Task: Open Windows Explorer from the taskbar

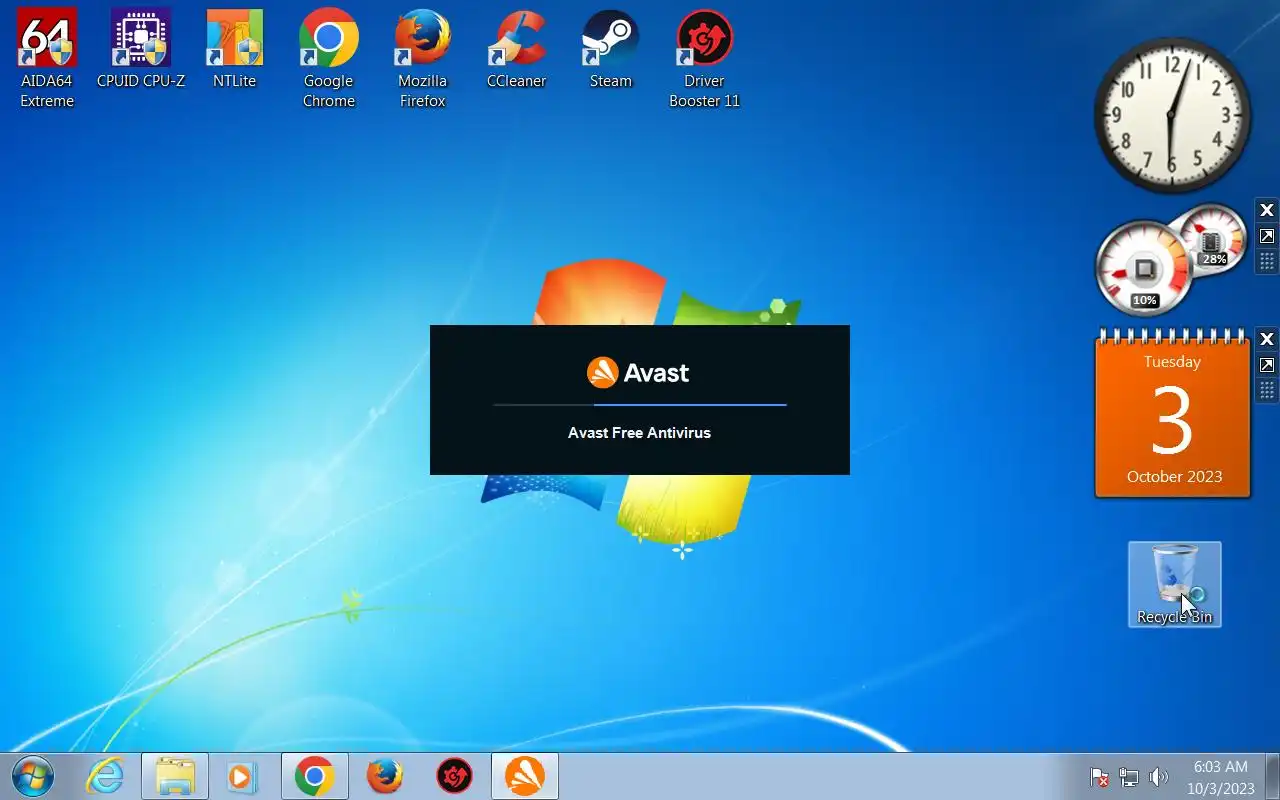Action: pos(175,776)
